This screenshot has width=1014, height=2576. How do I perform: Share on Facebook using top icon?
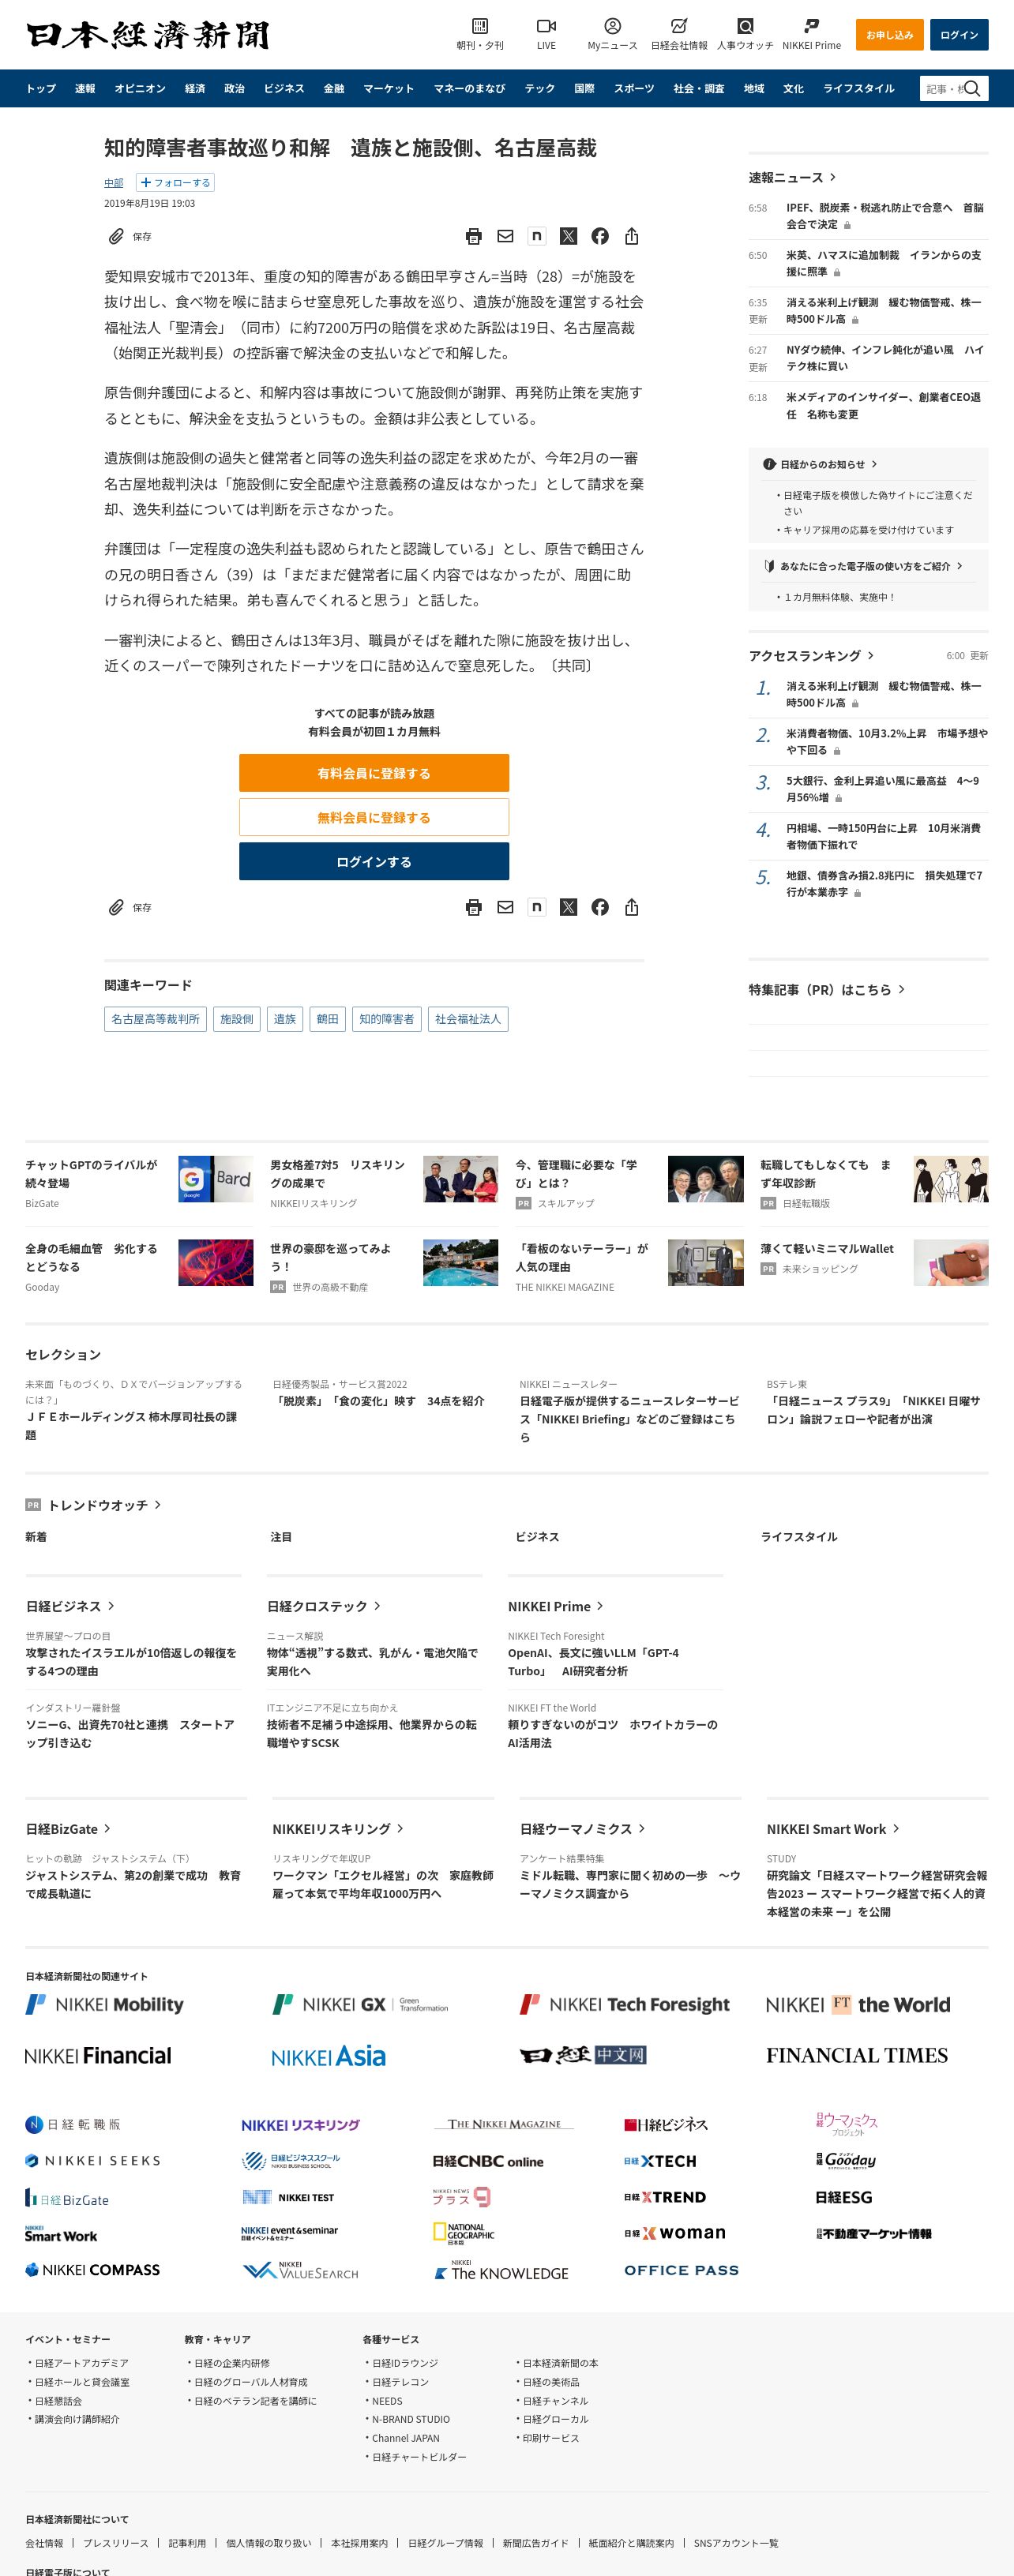600,236
